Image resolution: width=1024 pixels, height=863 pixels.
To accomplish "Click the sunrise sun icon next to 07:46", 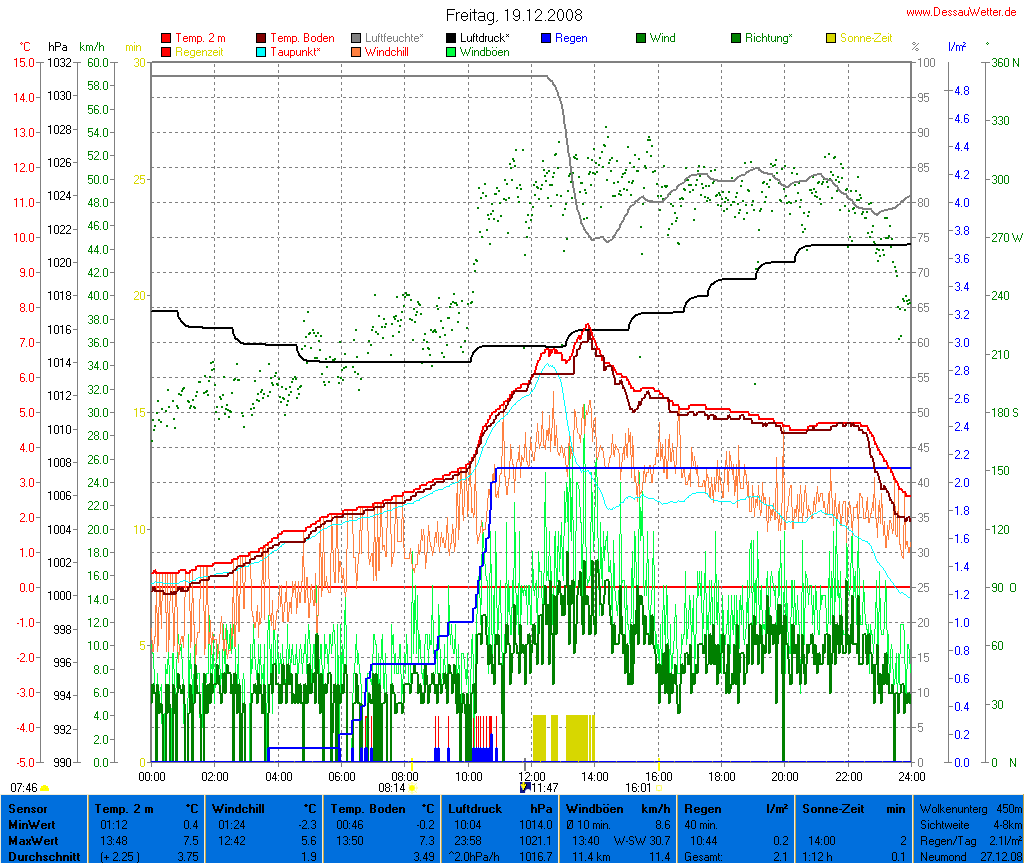I will 45,789.
